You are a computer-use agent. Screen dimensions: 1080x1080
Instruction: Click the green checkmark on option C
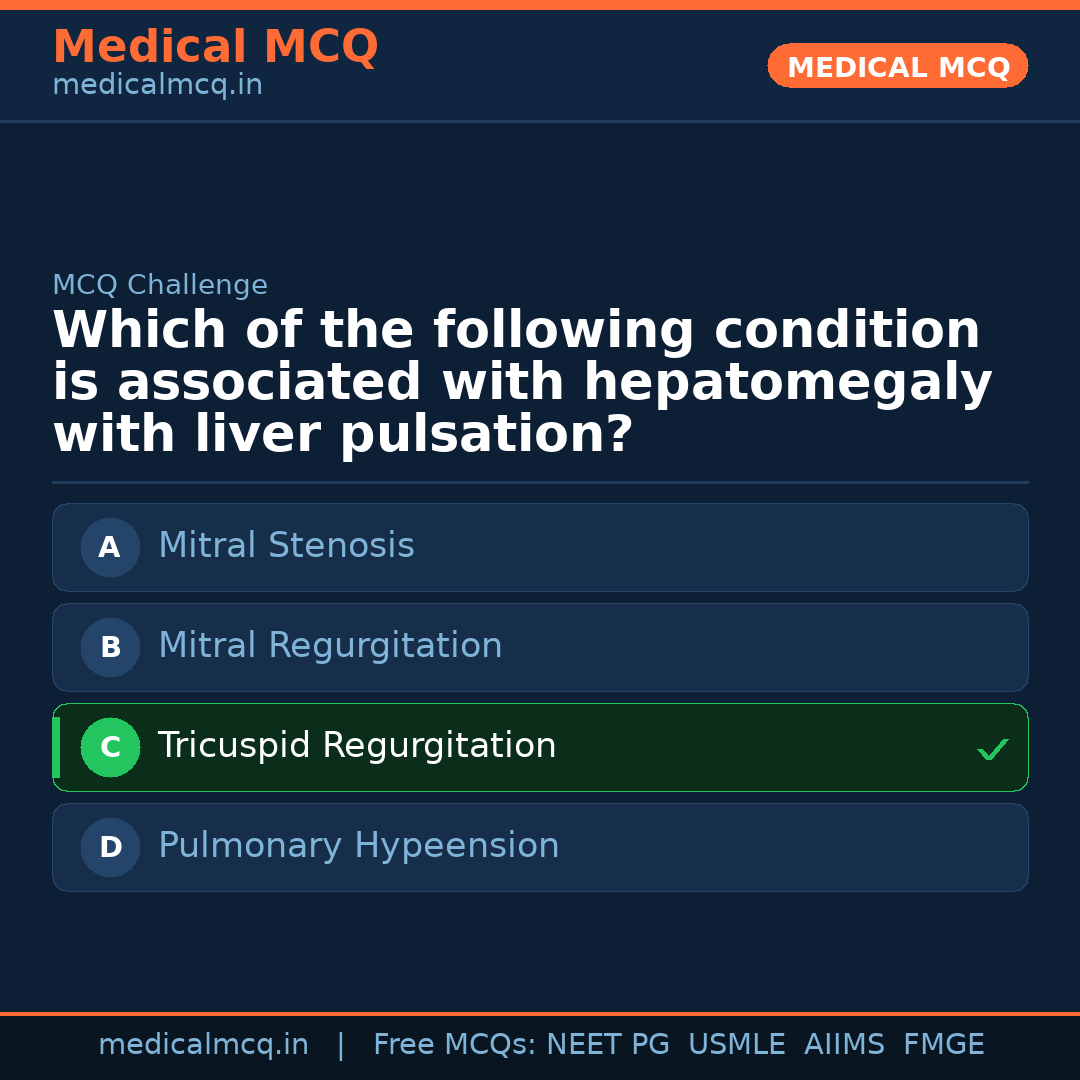(992, 749)
